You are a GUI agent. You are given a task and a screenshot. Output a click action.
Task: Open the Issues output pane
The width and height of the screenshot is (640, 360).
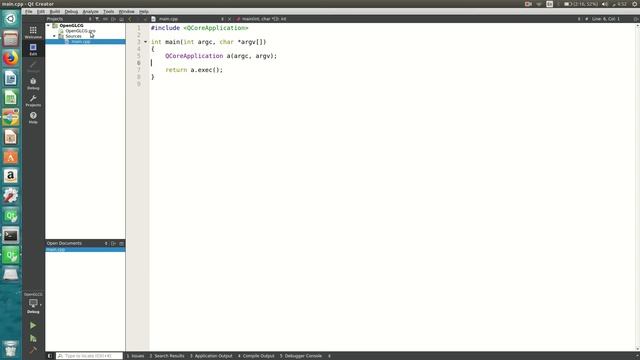[135, 356]
